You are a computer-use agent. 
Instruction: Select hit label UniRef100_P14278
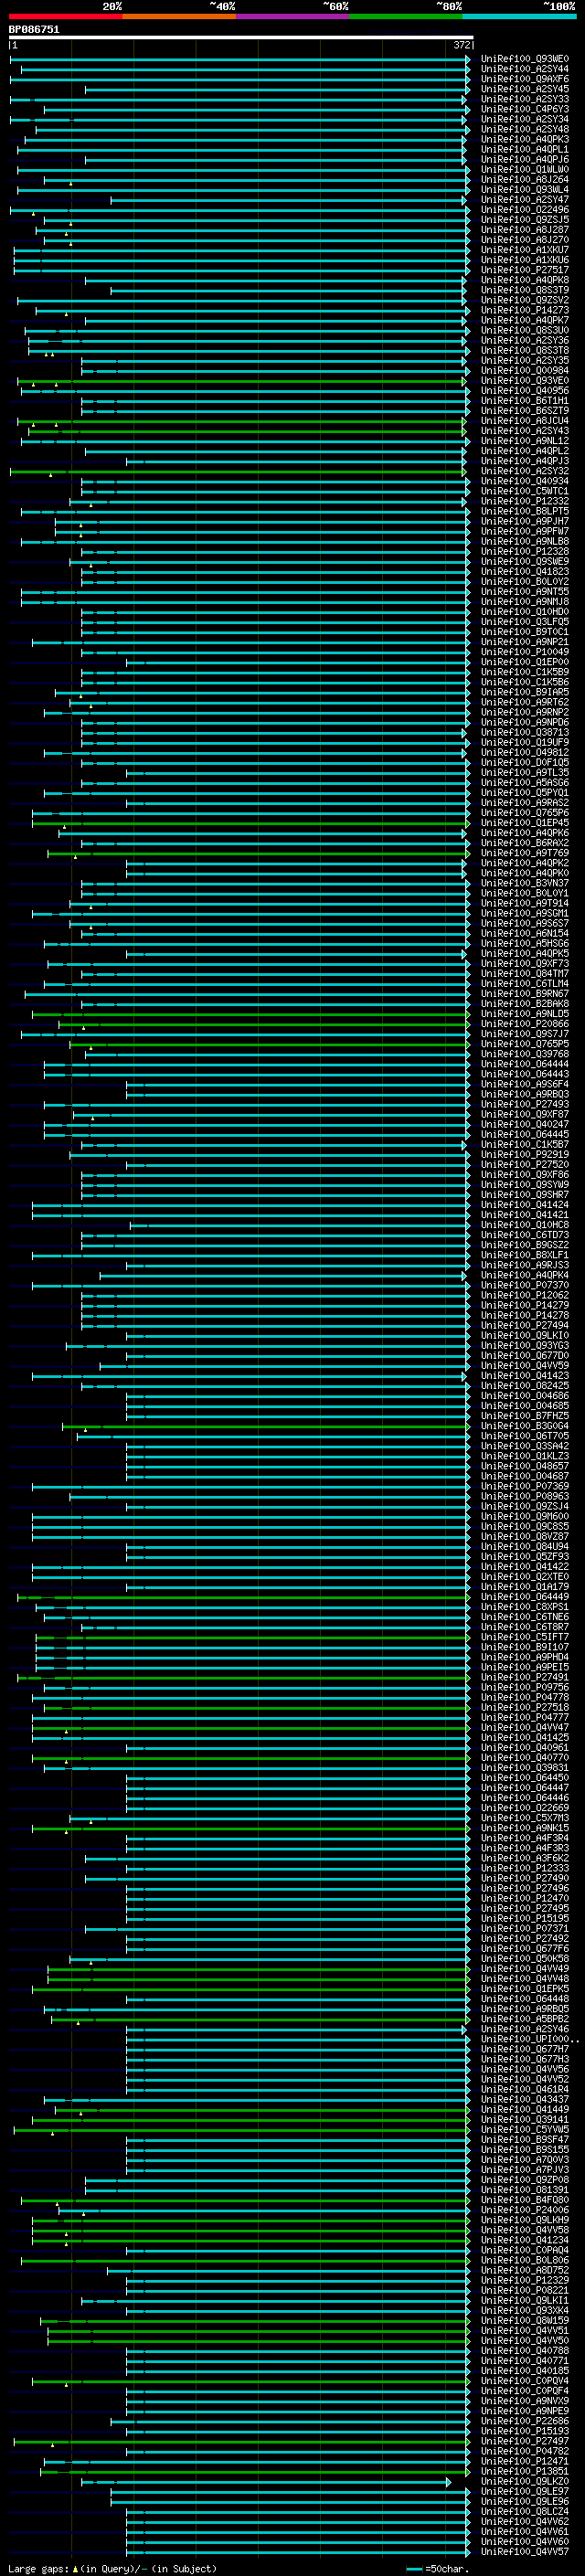coord(524,1315)
